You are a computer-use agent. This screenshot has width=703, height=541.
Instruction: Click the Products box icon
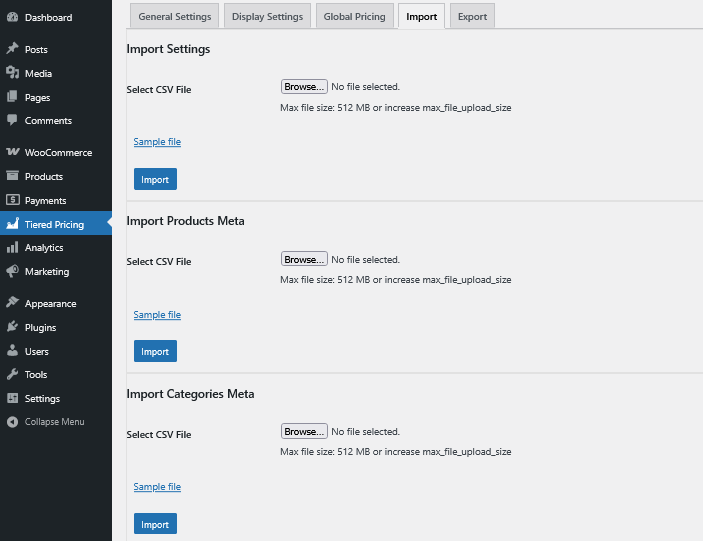pos(12,177)
